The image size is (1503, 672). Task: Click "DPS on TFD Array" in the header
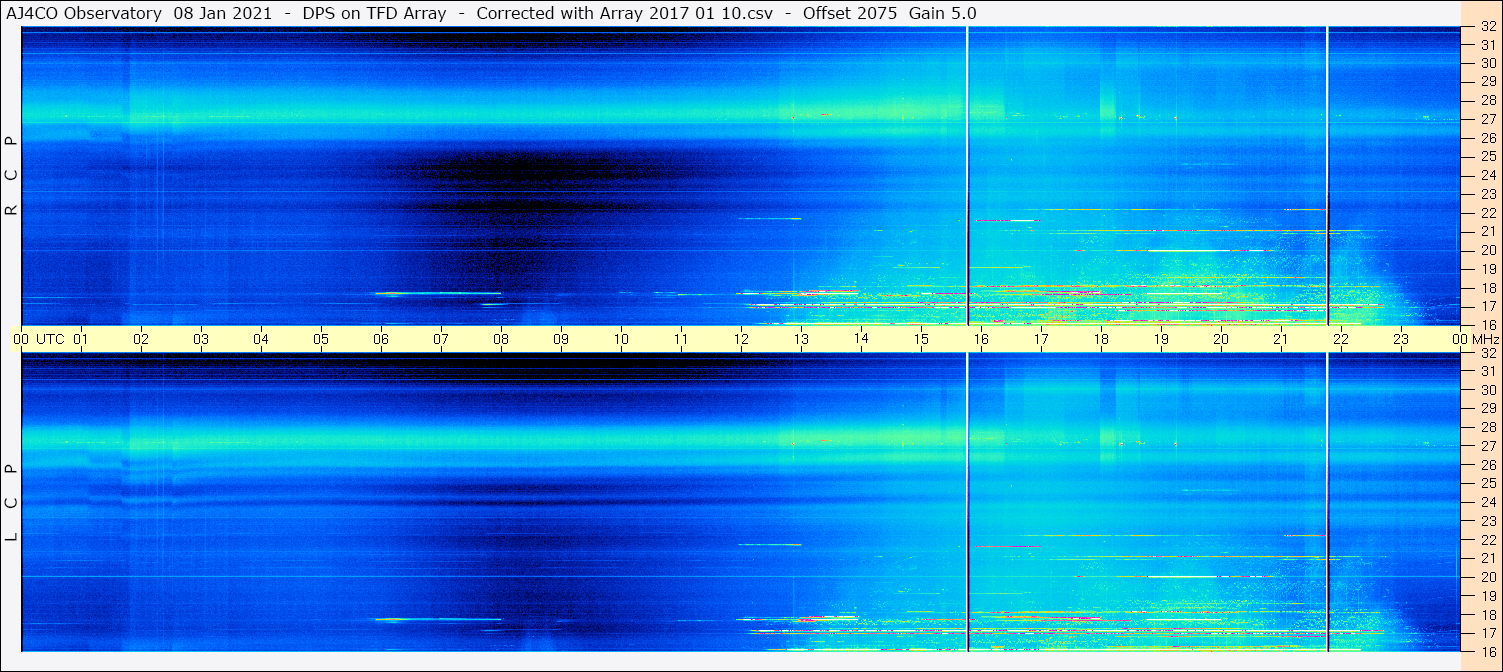tap(374, 13)
